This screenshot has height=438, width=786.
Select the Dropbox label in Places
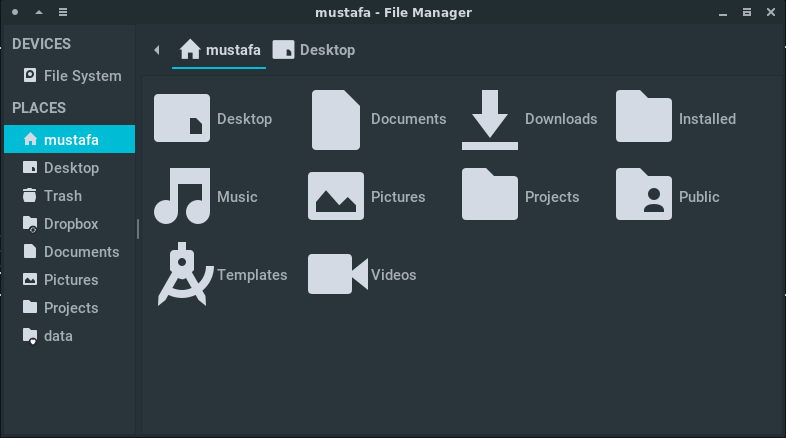(x=71, y=224)
